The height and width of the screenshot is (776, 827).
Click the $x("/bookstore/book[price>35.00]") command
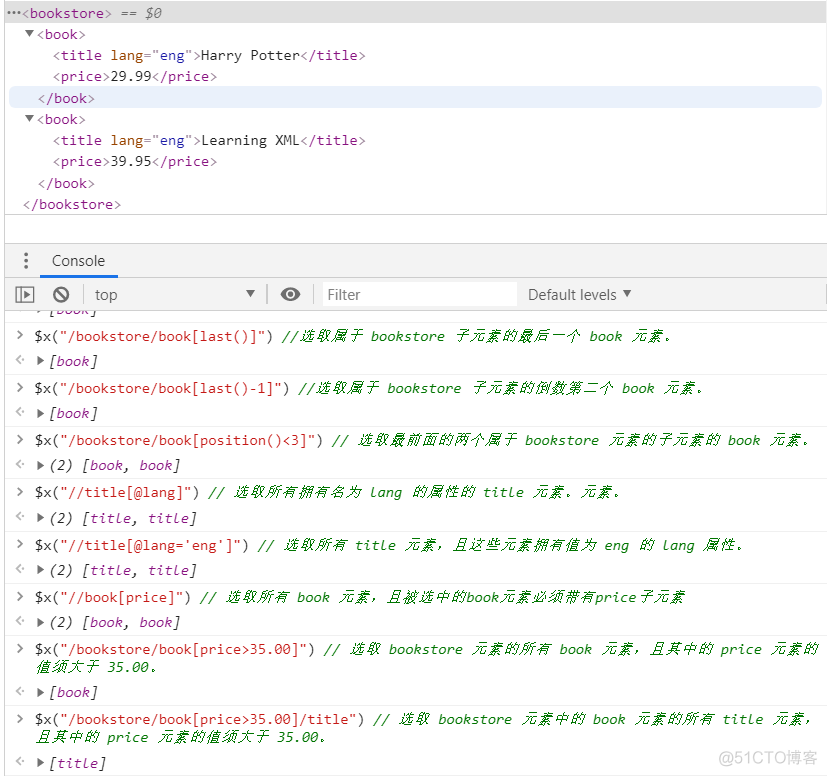tap(175, 649)
